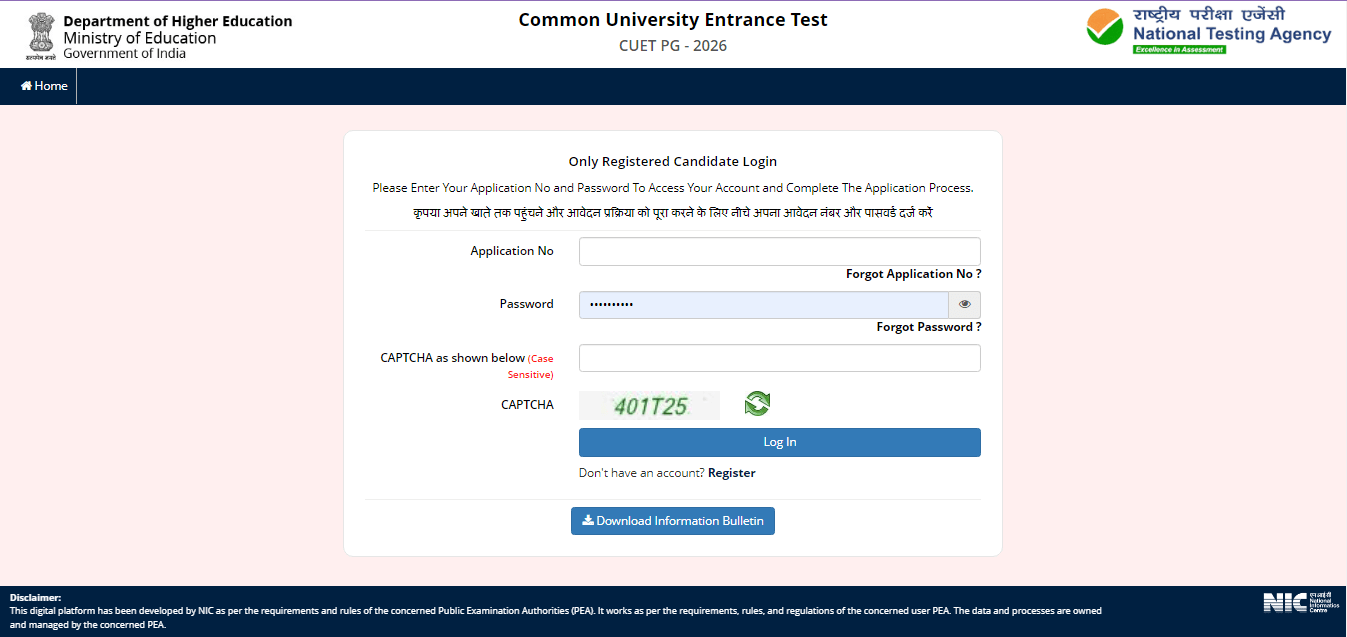Select the CUET PG - 2026 header title
Image resolution: width=1347 pixels, height=637 pixels.
coord(672,45)
